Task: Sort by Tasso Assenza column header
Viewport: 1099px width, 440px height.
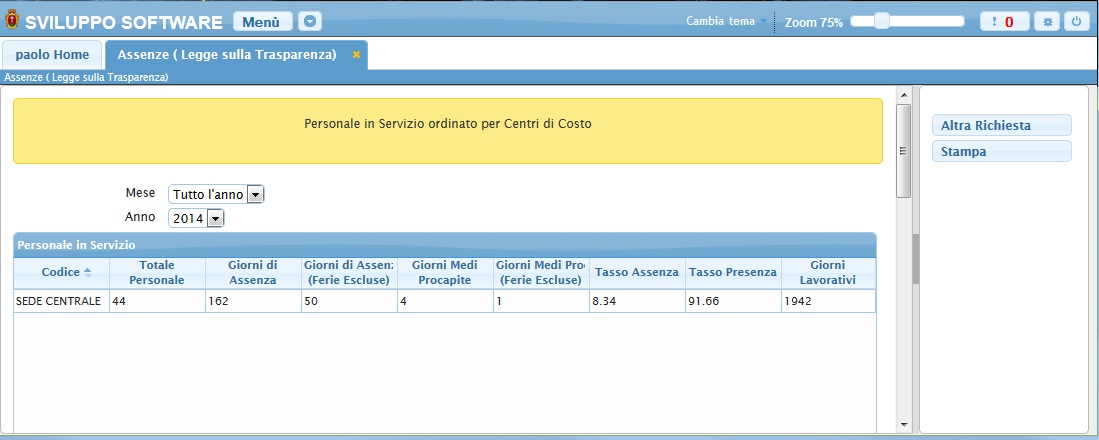Action: coord(636,273)
